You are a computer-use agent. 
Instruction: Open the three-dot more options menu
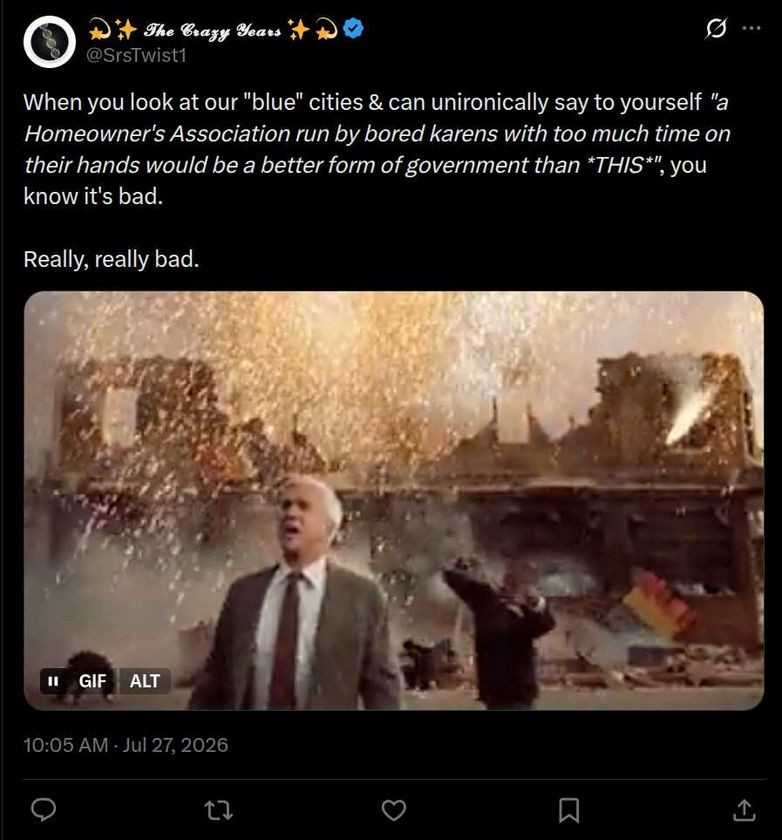pos(751,28)
